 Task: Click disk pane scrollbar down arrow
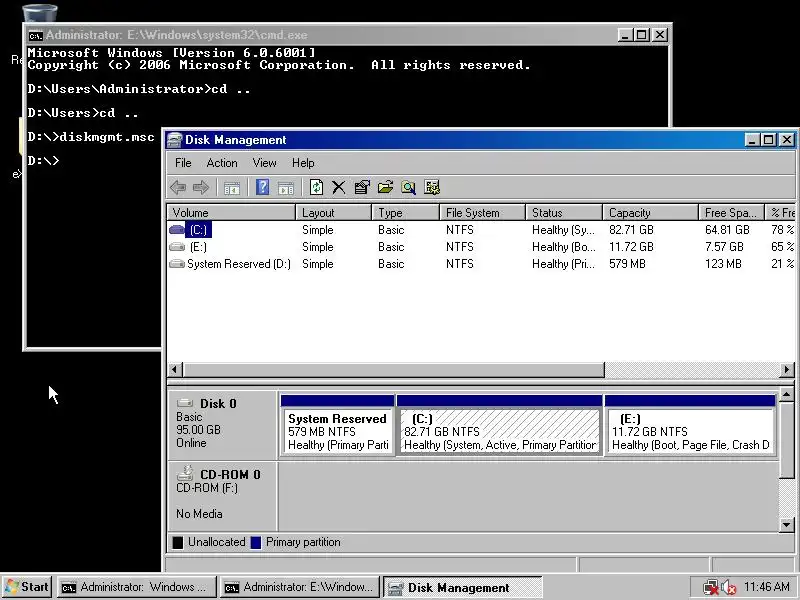tap(787, 524)
